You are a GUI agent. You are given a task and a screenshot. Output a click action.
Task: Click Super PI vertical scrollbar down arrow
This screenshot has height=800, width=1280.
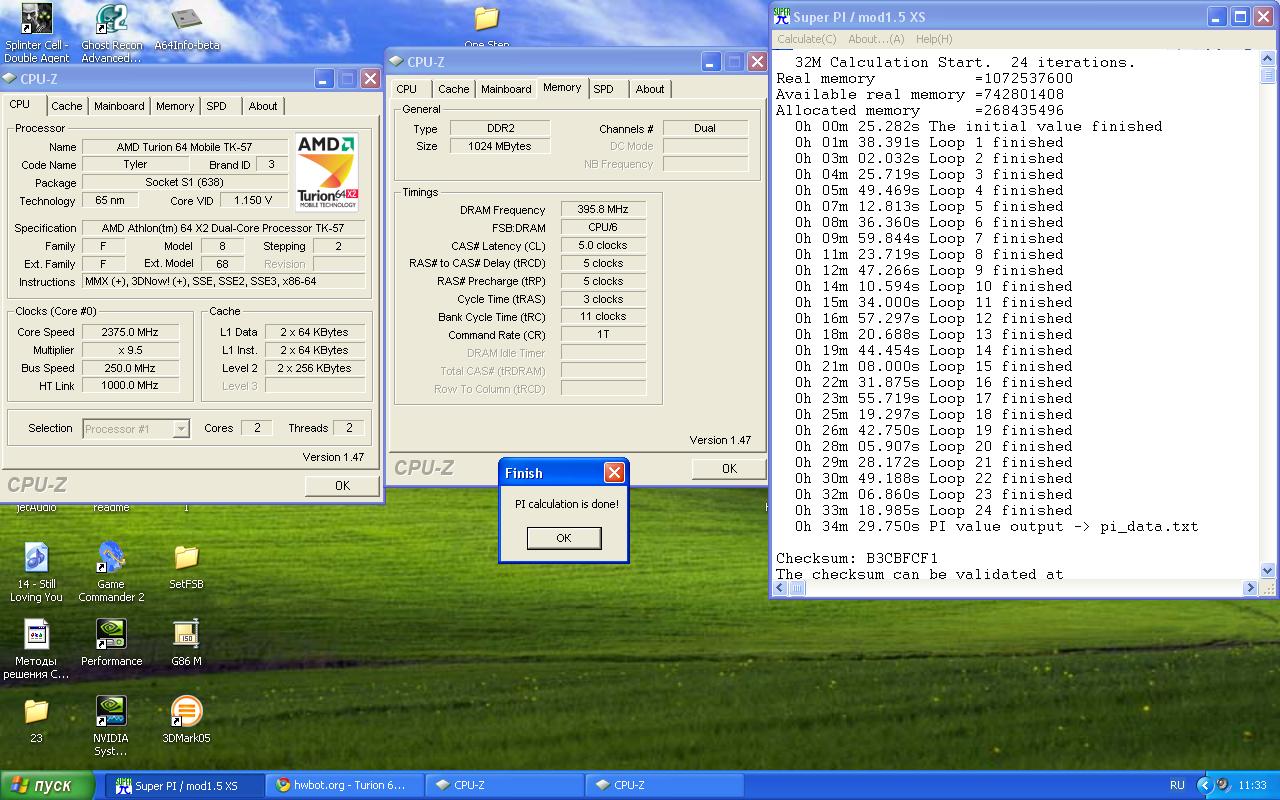[1268, 571]
